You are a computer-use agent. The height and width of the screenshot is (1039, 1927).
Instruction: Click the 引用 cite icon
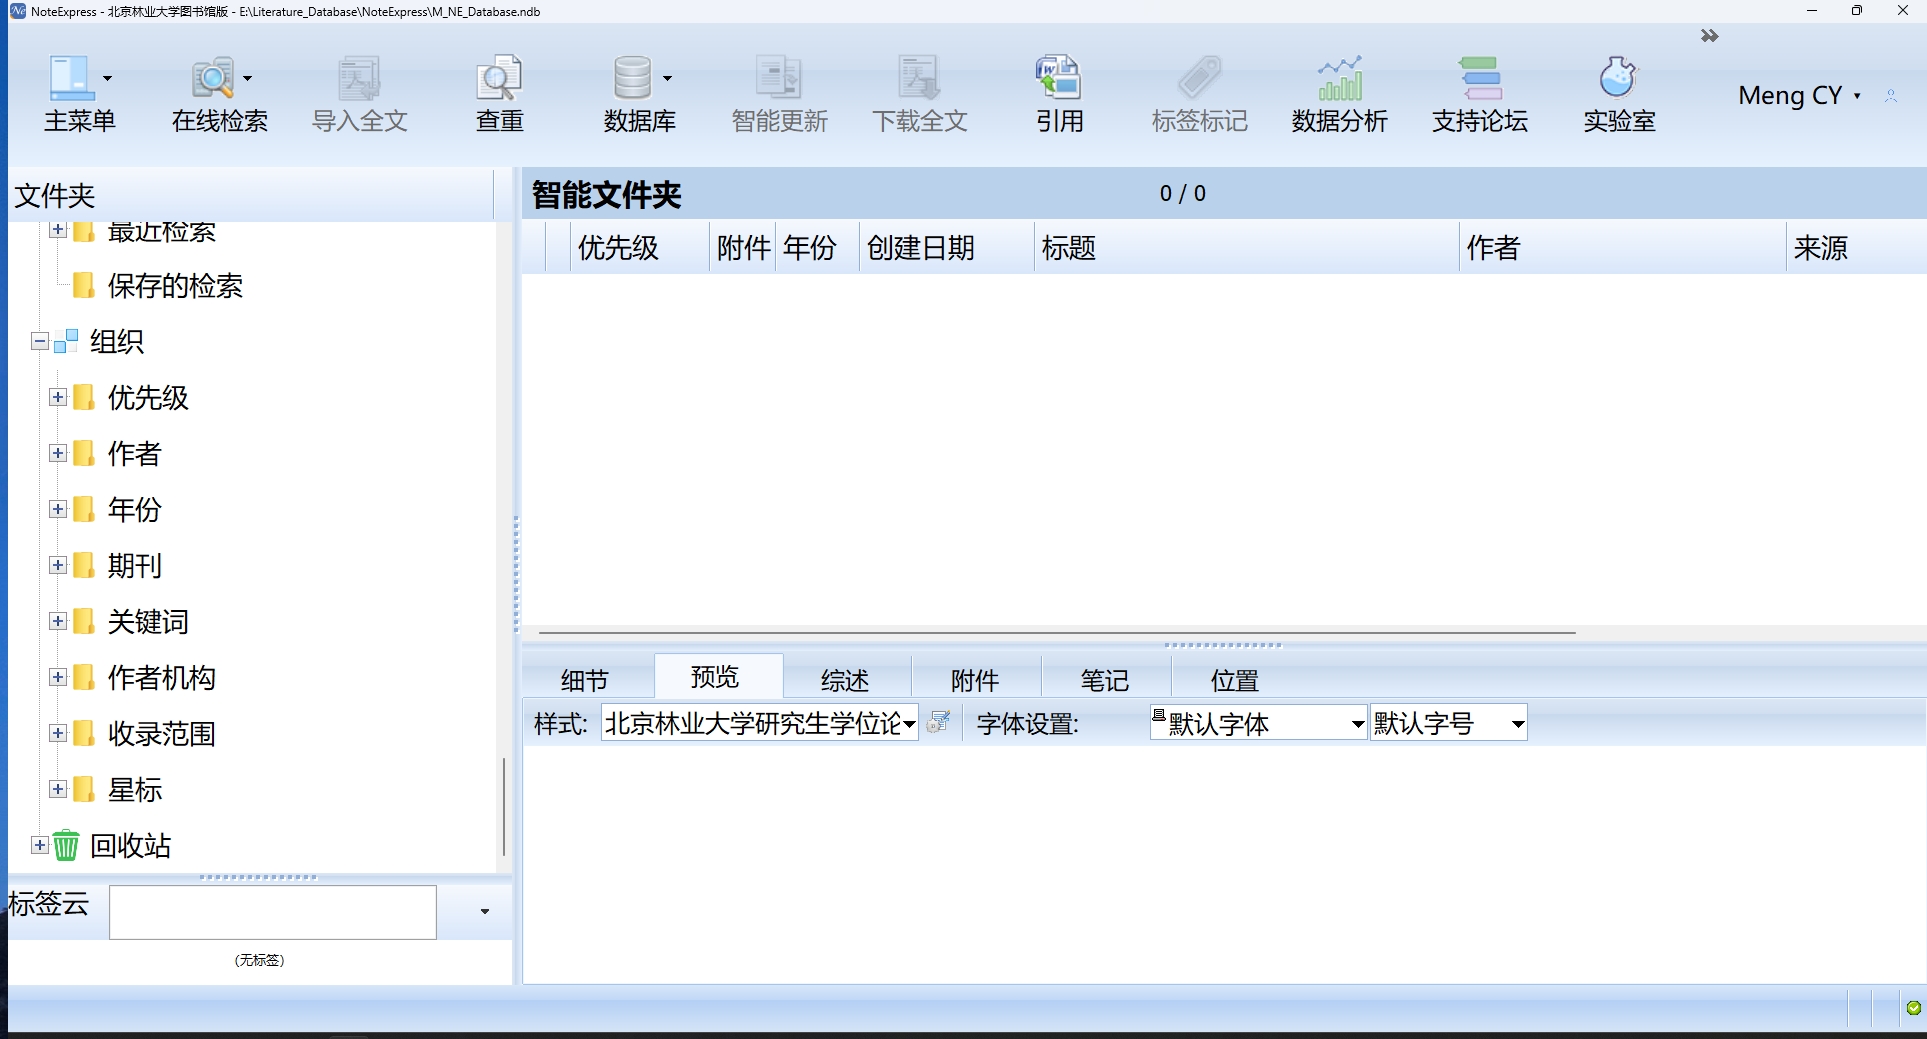(x=1059, y=78)
